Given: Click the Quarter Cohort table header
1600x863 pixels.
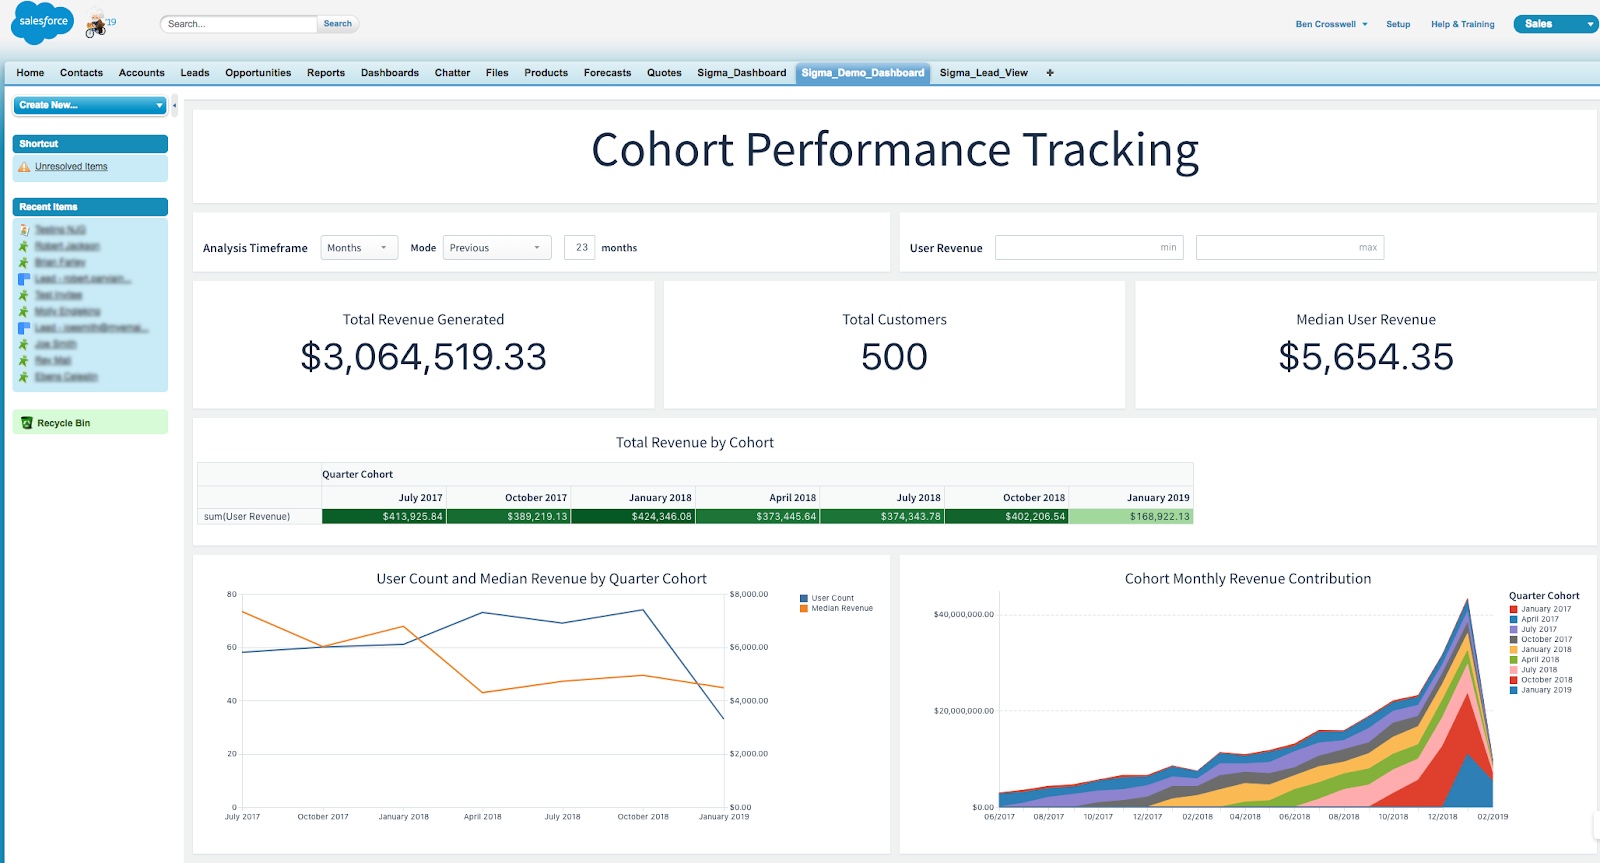Looking at the screenshot, I should 357,475.
